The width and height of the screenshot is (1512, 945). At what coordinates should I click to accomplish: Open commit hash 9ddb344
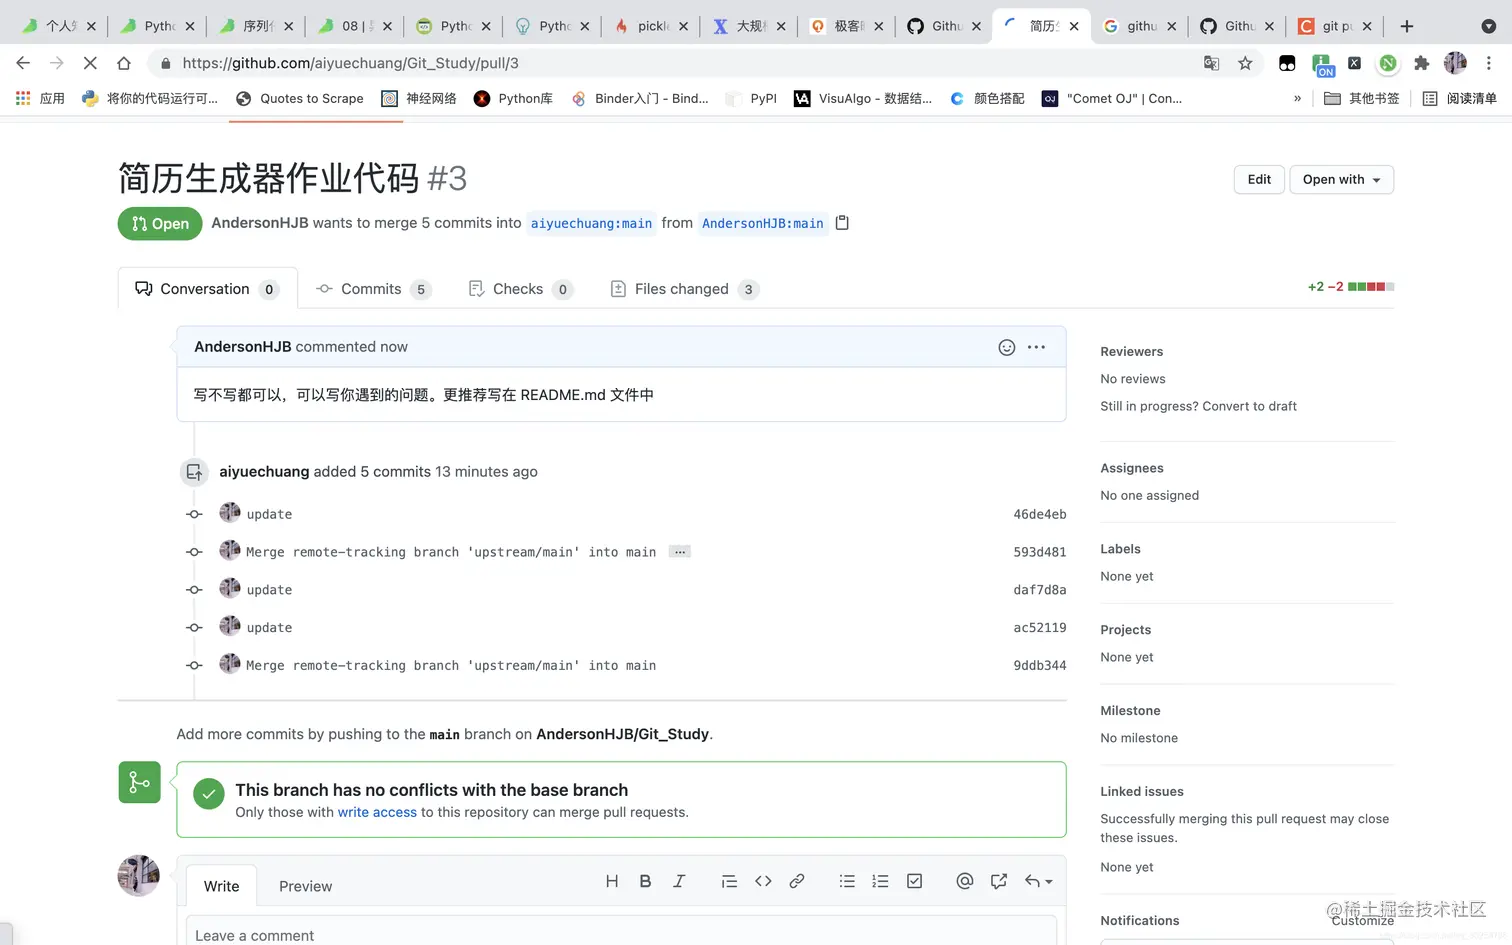click(1039, 665)
